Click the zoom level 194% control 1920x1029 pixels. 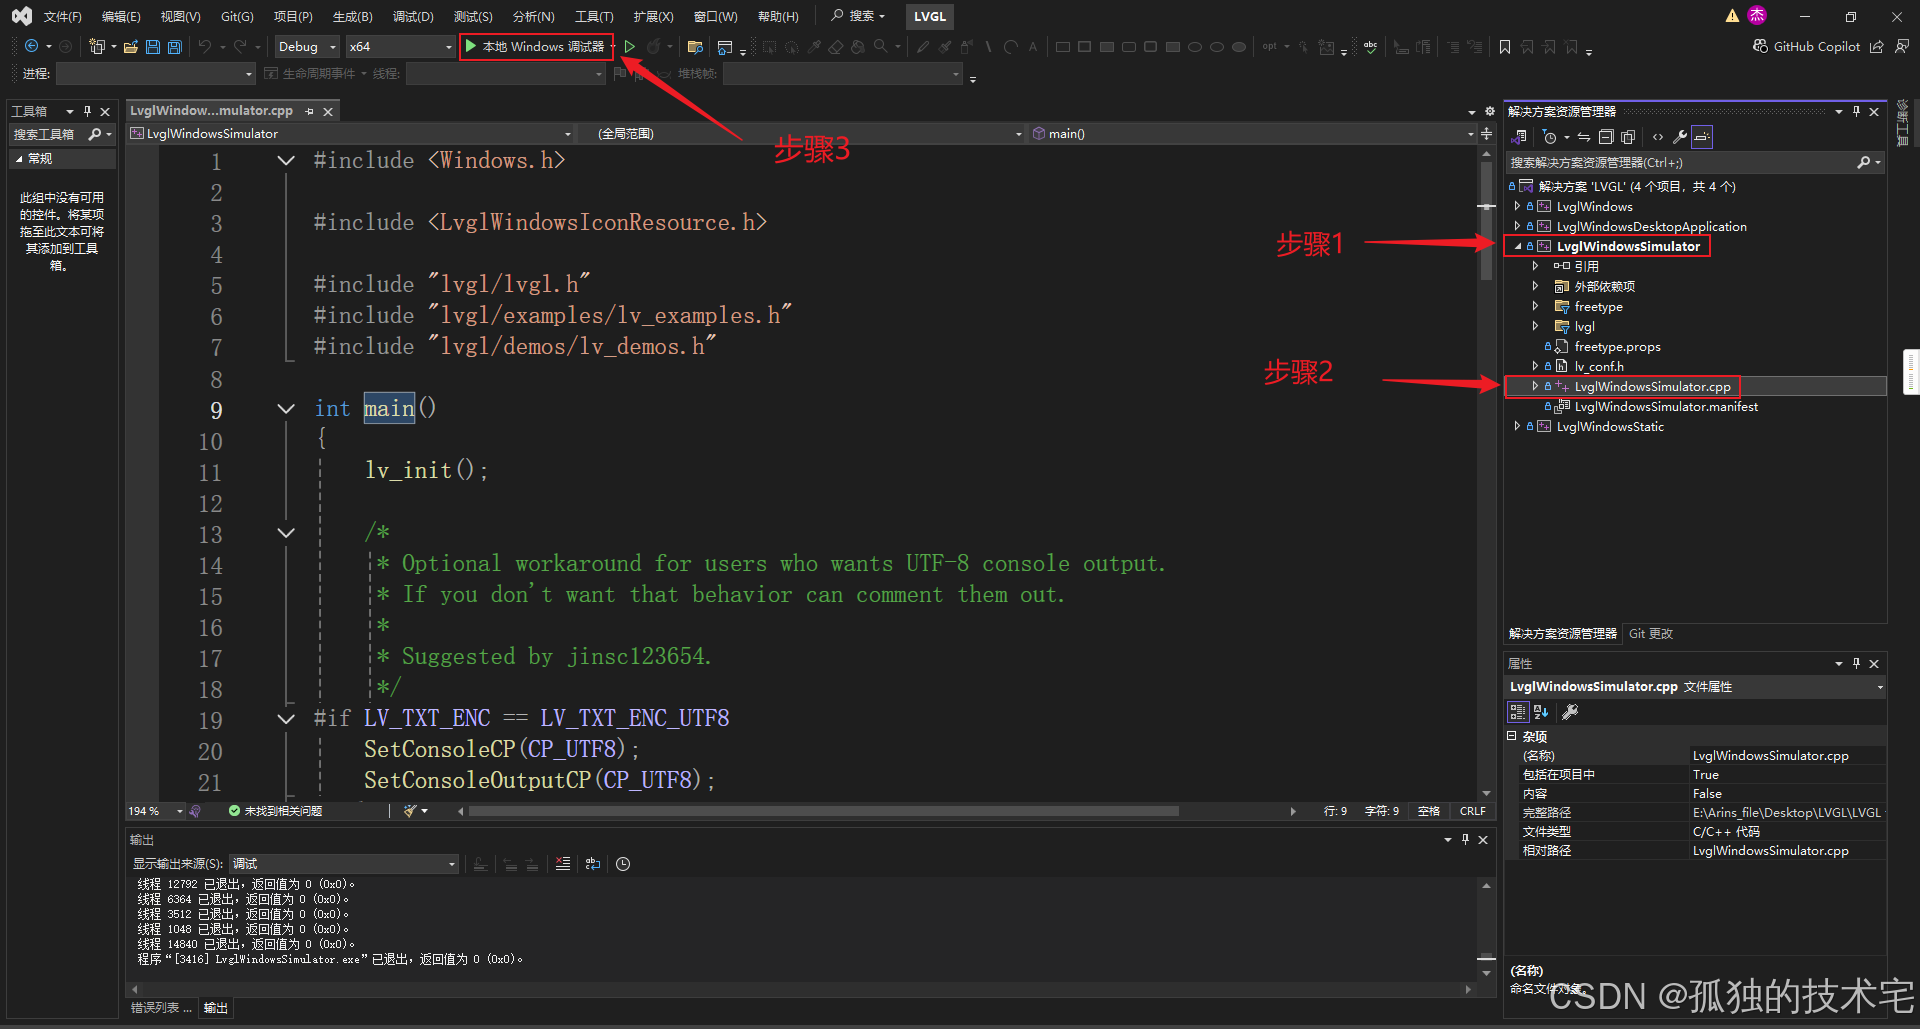147,810
